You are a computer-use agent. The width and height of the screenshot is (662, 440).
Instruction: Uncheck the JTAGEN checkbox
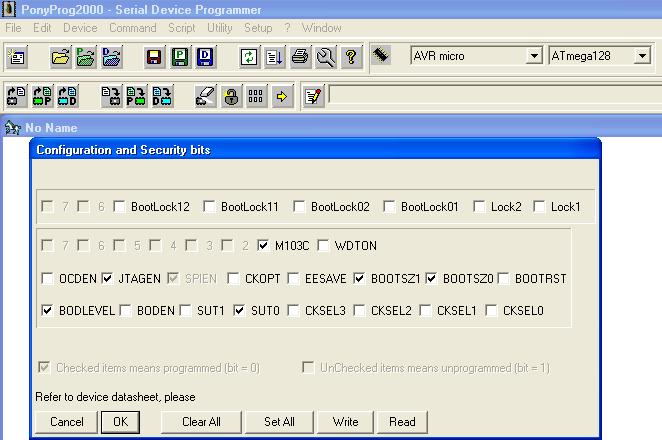tap(107, 278)
